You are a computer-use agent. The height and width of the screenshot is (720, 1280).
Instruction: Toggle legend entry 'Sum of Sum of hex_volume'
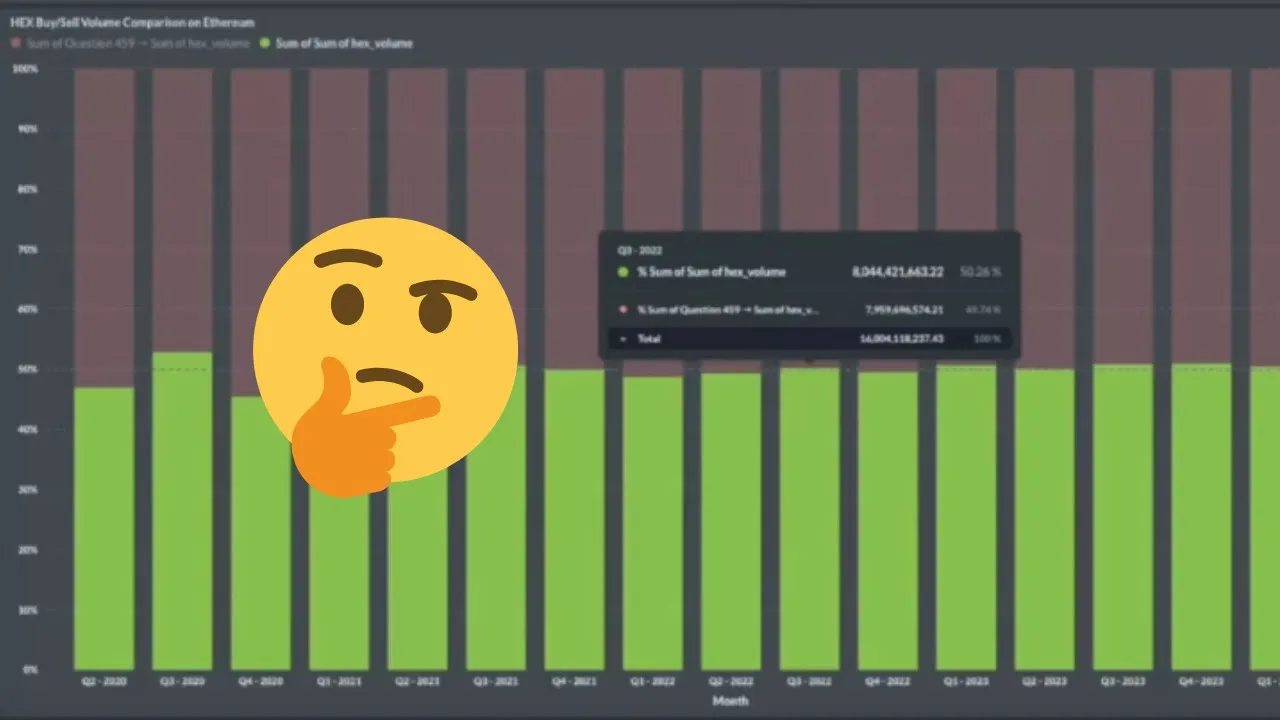pos(335,43)
